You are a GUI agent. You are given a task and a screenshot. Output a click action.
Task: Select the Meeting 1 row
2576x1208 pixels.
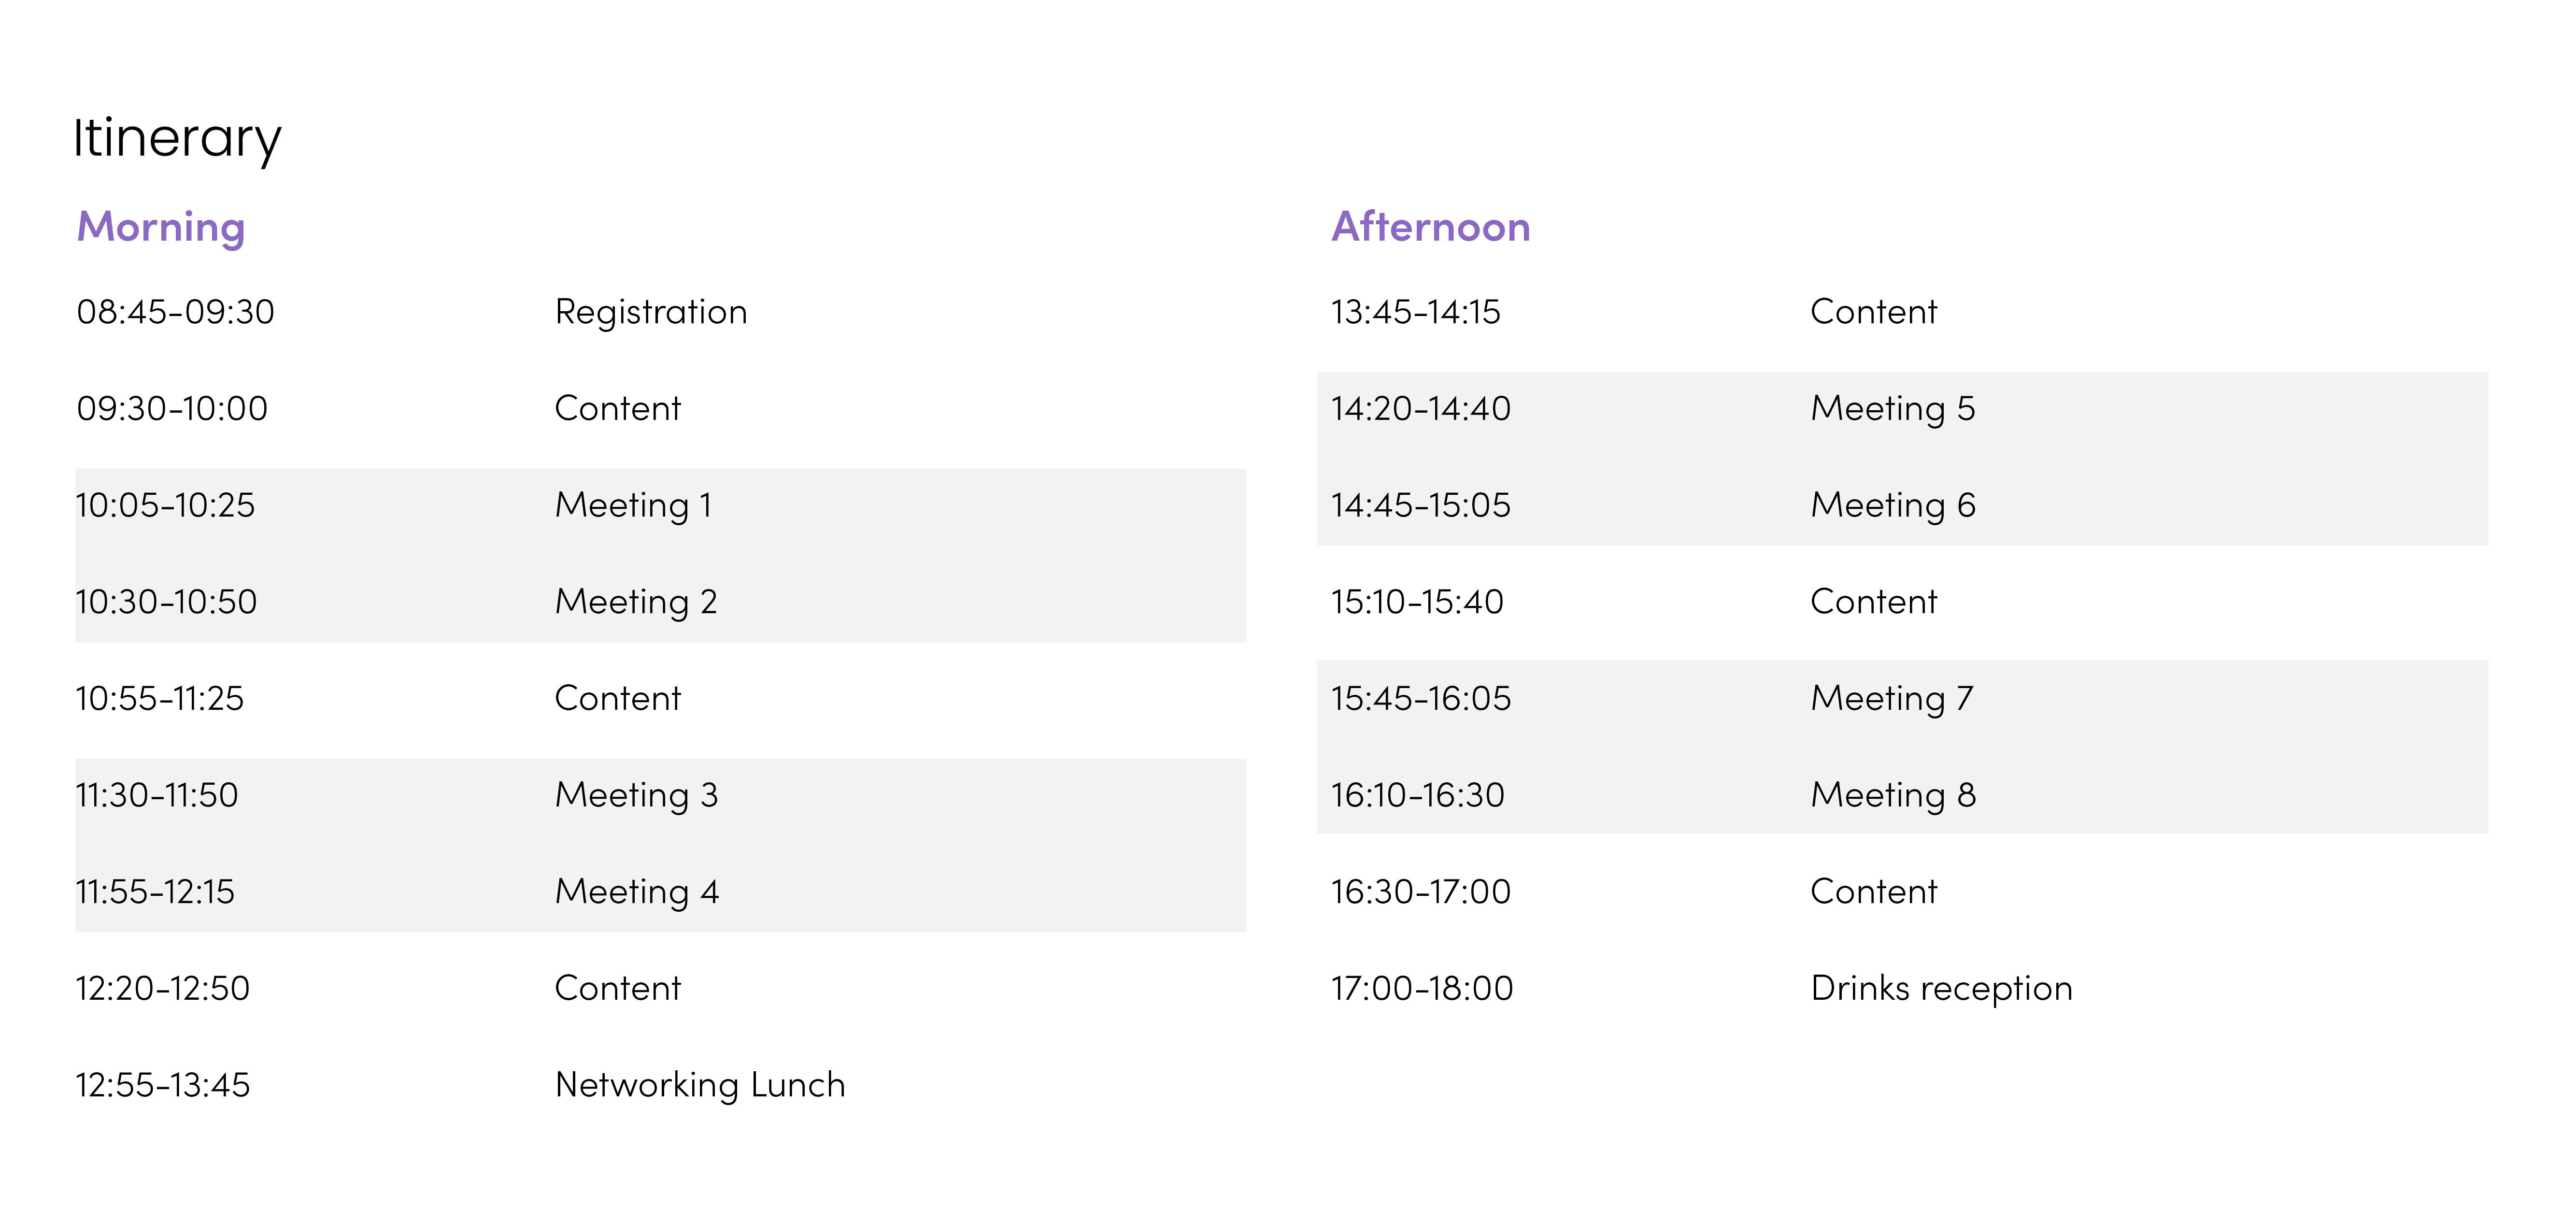point(660,506)
